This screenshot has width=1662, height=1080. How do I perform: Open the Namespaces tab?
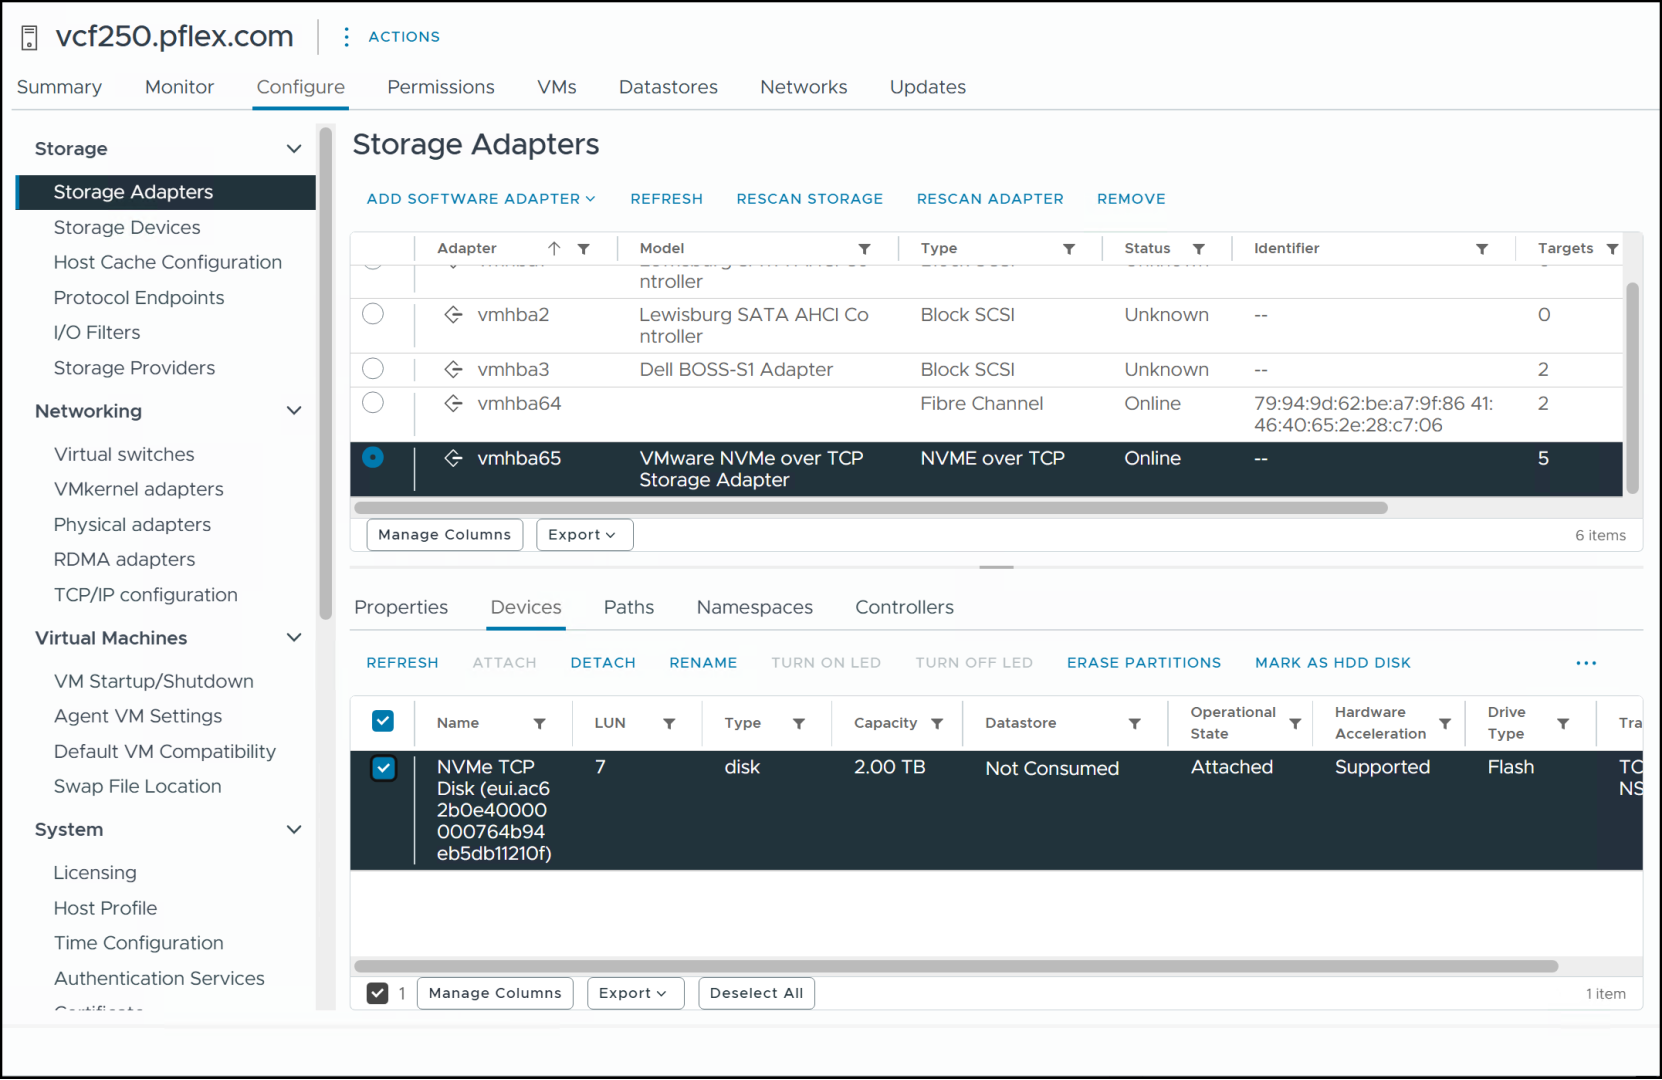(755, 607)
